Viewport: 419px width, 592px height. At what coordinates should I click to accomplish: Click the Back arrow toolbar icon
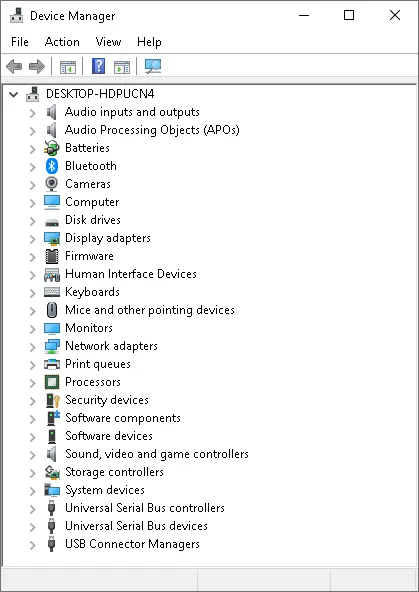click(x=14, y=67)
